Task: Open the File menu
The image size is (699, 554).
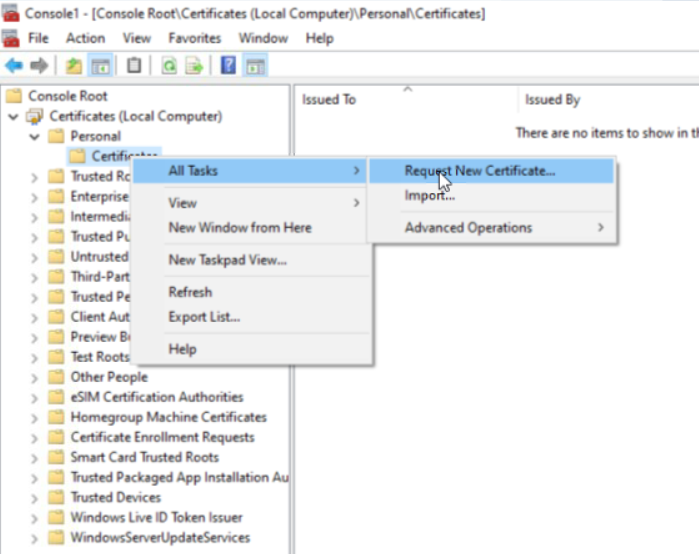Action: [x=38, y=38]
